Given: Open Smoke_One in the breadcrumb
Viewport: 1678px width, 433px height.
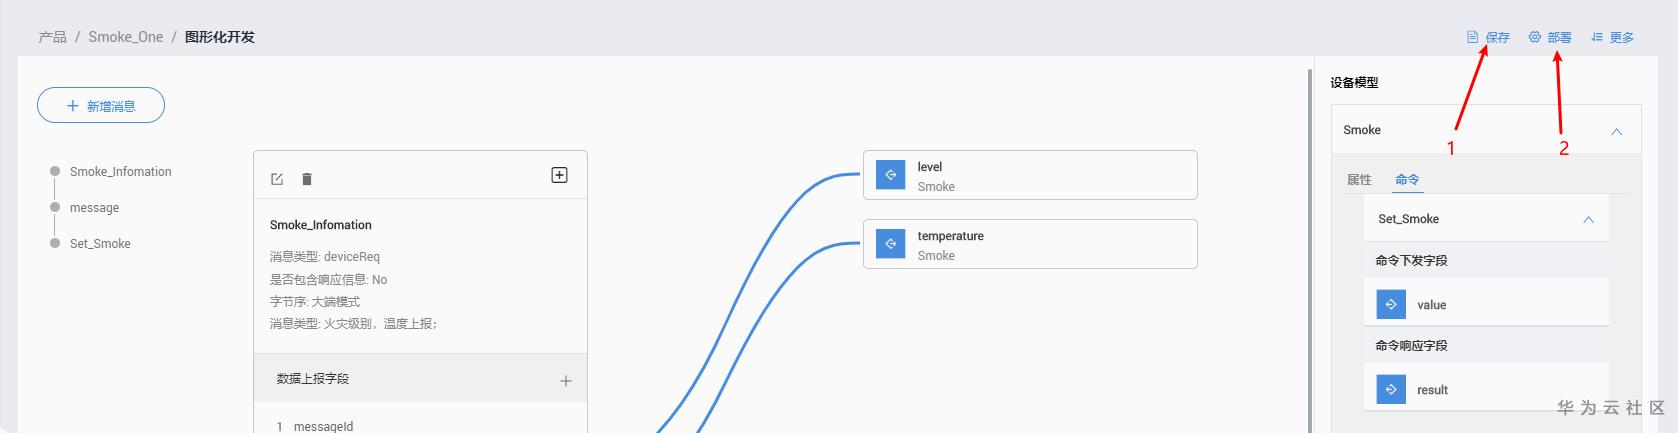Looking at the screenshot, I should [x=125, y=37].
